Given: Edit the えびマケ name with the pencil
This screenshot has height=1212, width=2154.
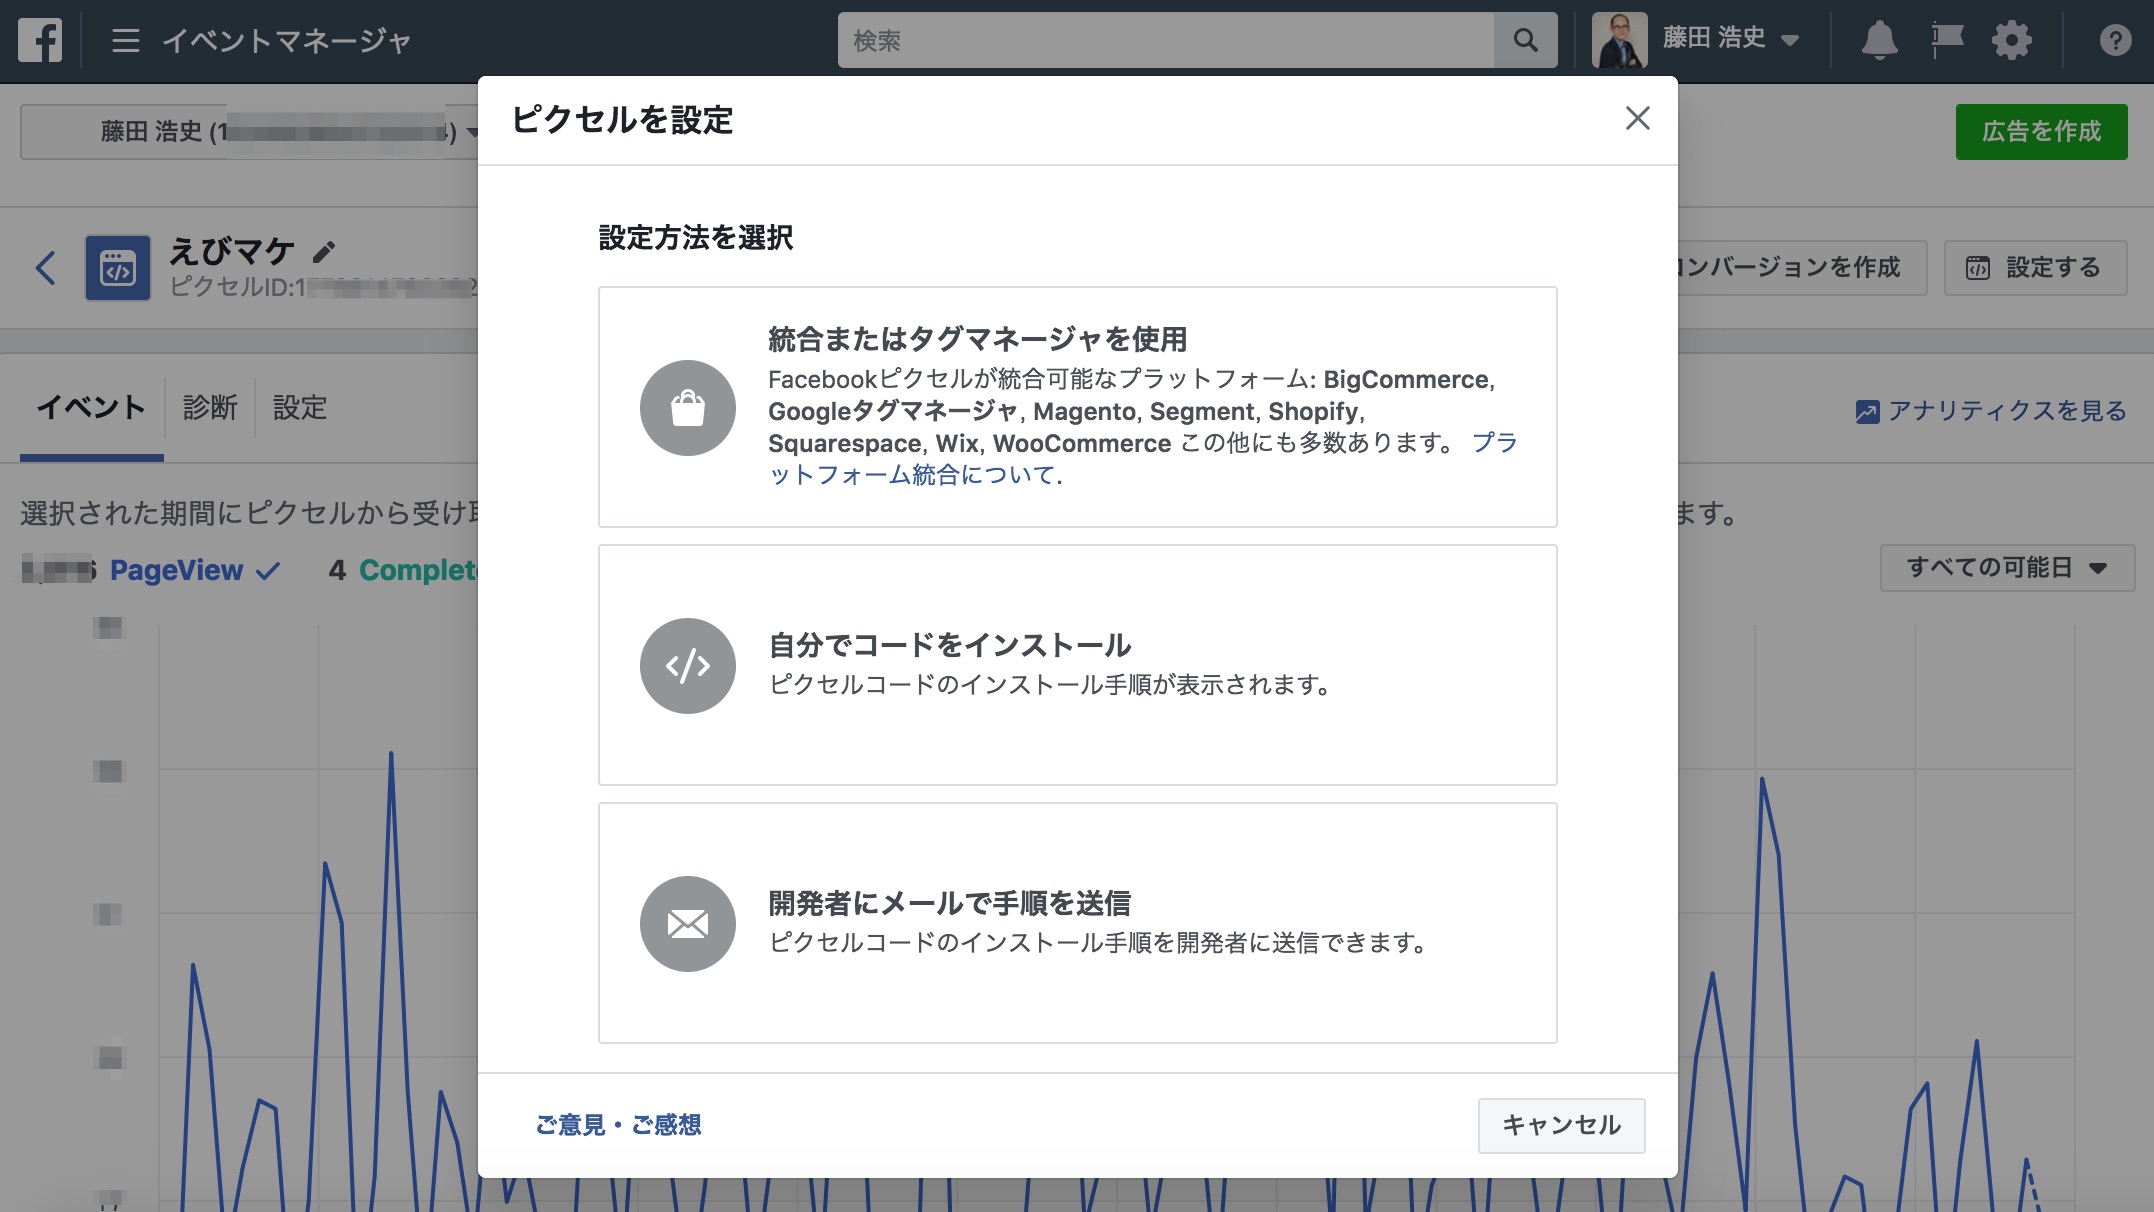Looking at the screenshot, I should click(x=323, y=251).
